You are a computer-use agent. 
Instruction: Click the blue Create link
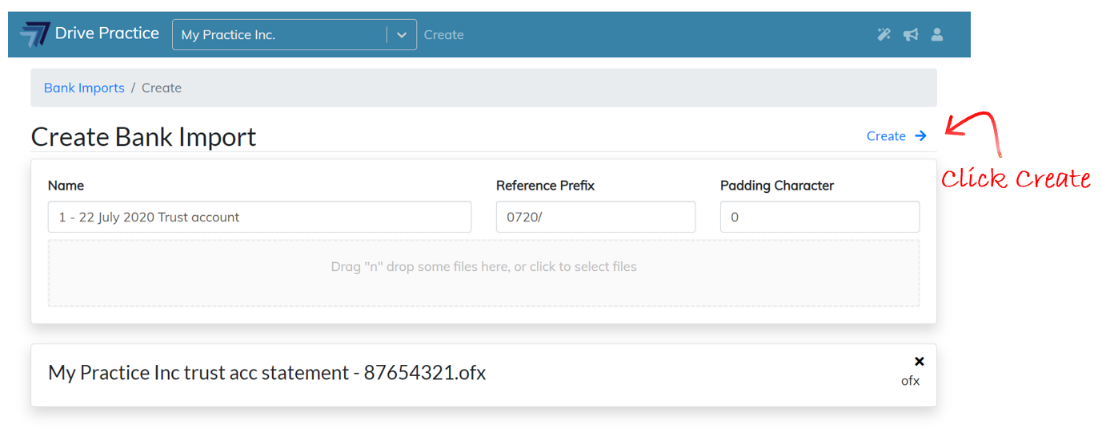click(x=886, y=136)
